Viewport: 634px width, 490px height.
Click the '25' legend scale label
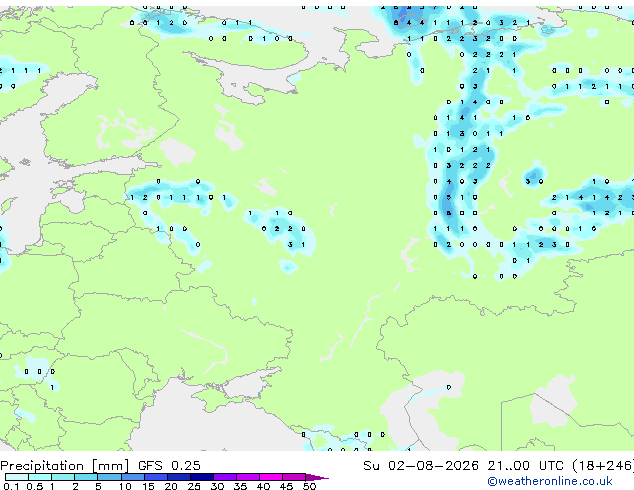194,486
